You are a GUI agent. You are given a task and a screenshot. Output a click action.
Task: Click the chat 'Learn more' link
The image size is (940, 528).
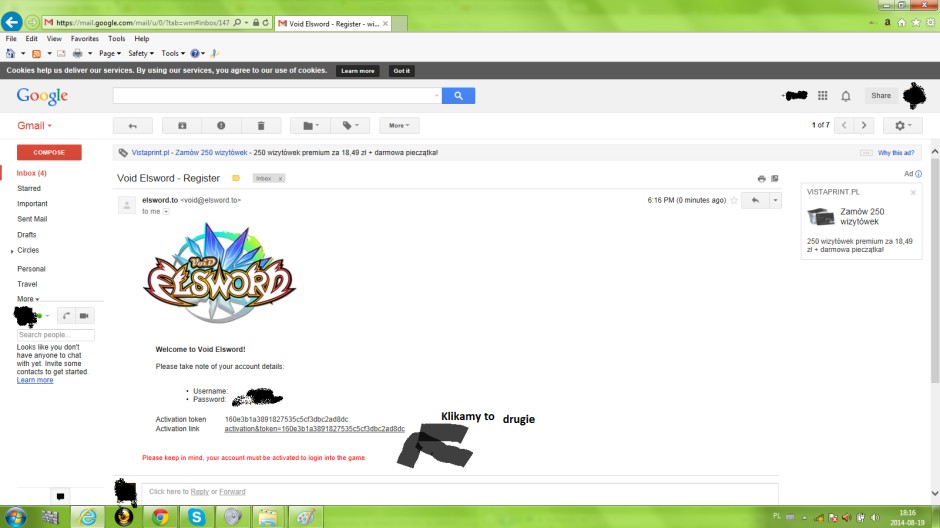point(35,380)
